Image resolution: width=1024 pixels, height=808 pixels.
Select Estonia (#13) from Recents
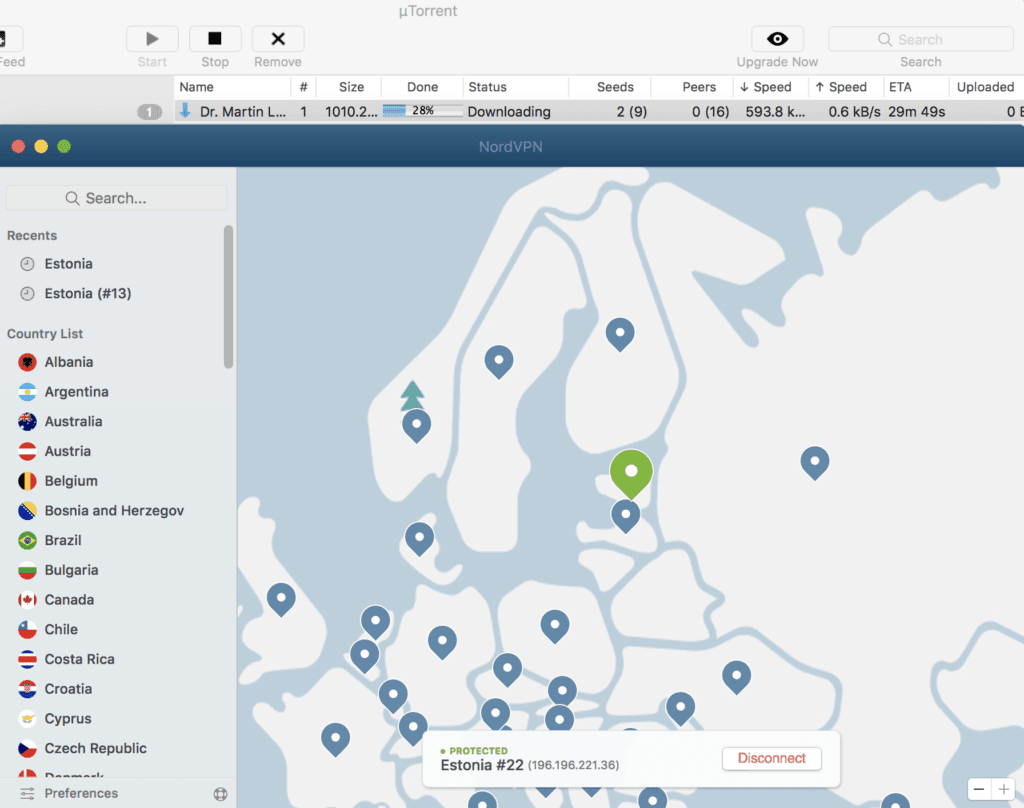pos(87,293)
